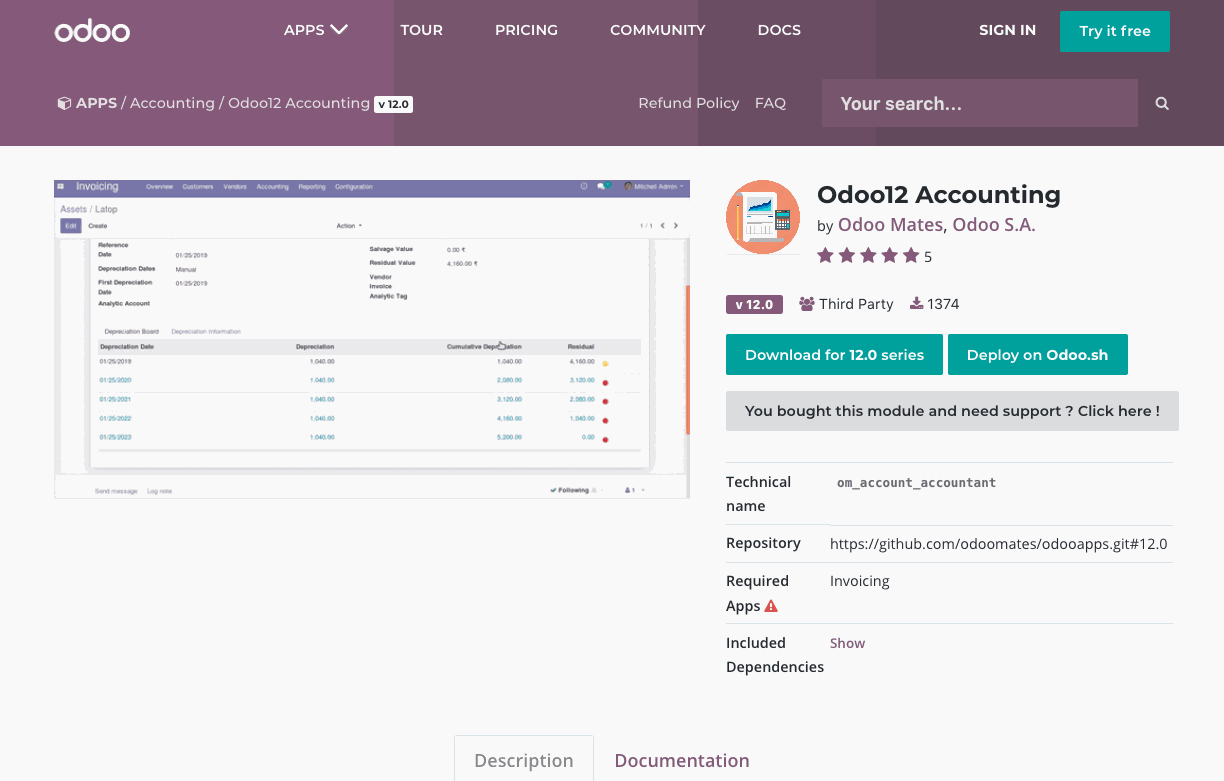Switch to the Description tab

(524, 759)
